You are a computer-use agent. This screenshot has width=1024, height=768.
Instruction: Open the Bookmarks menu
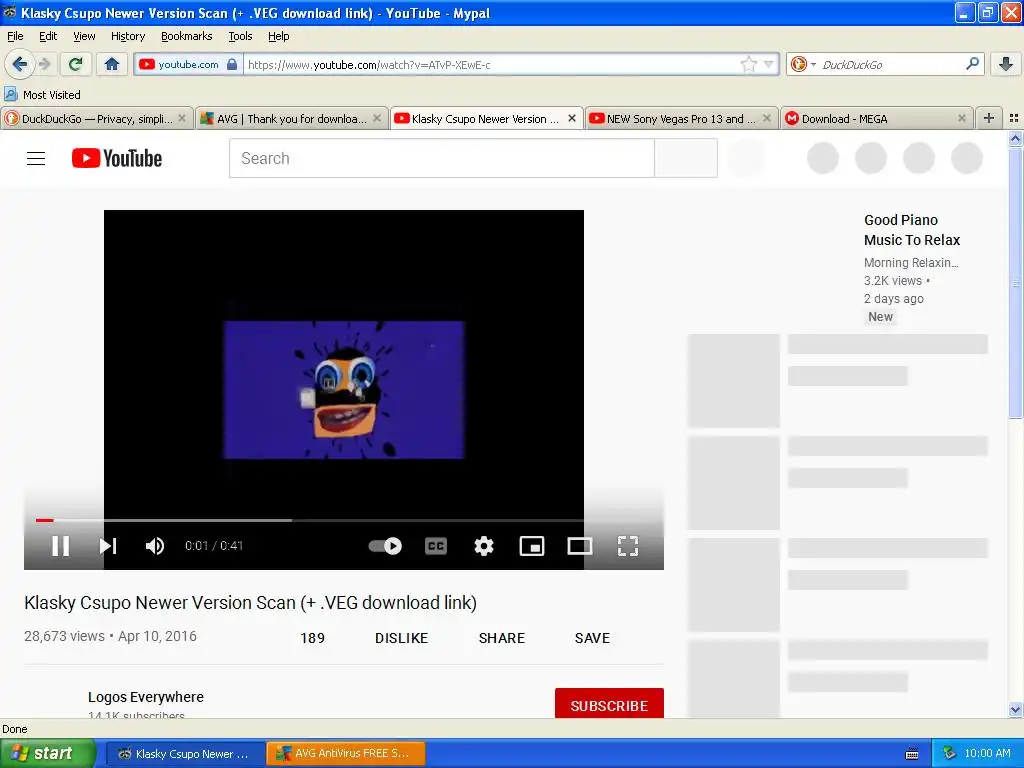[x=186, y=36]
